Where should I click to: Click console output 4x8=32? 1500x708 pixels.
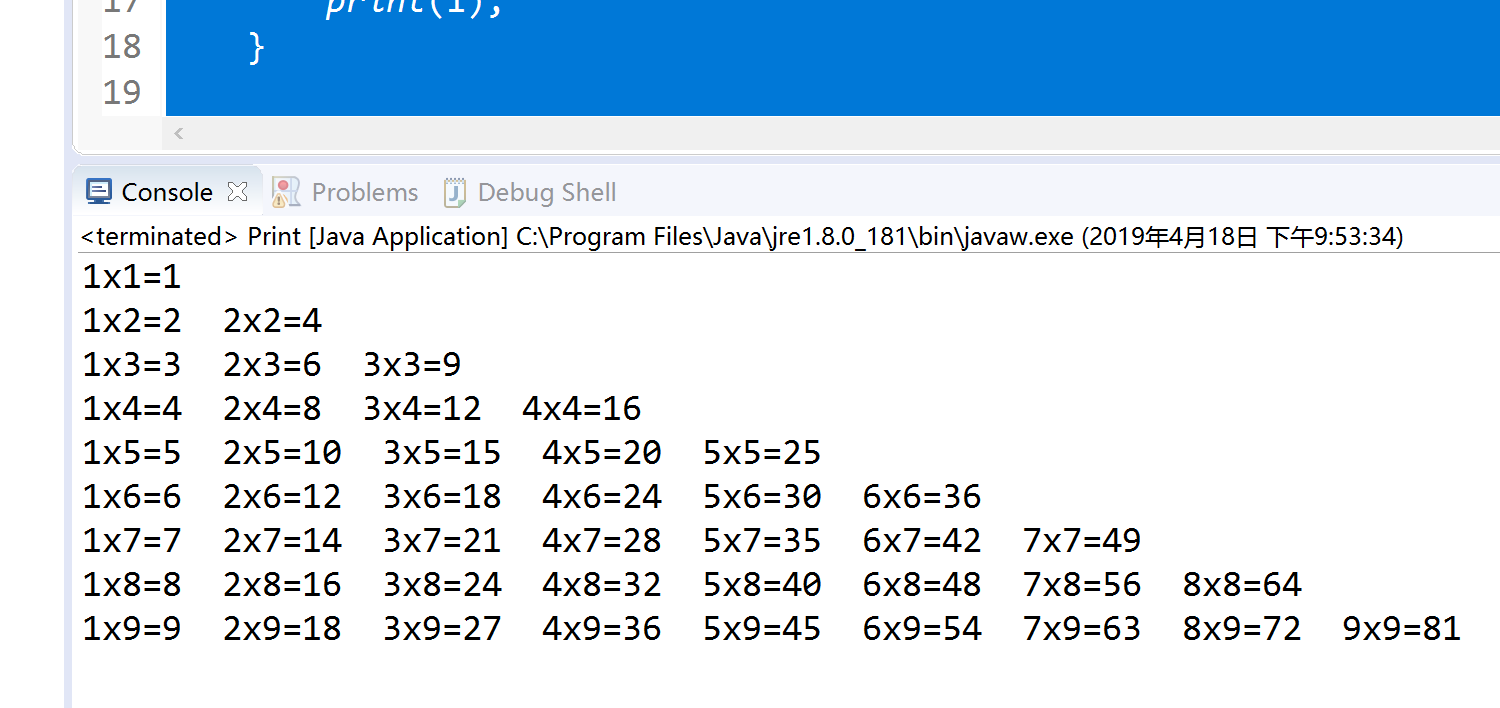[x=602, y=585]
